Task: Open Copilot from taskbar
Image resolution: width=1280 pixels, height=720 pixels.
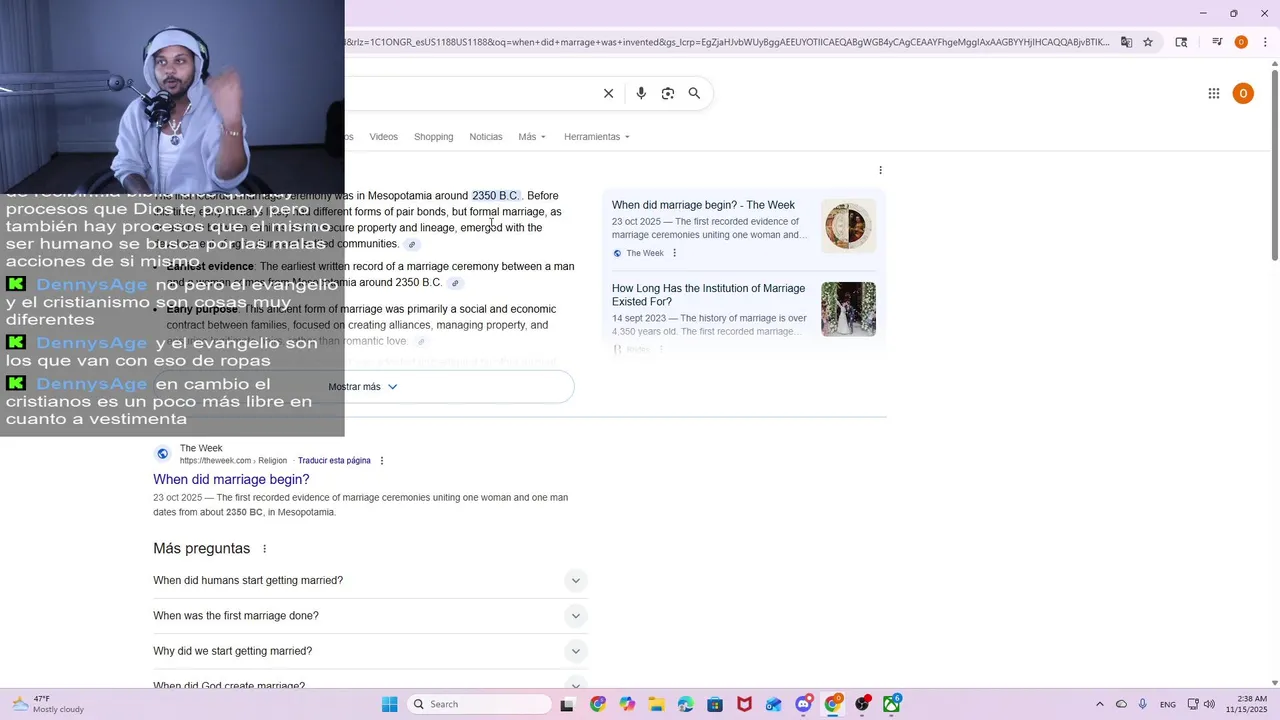Action: click(627, 704)
